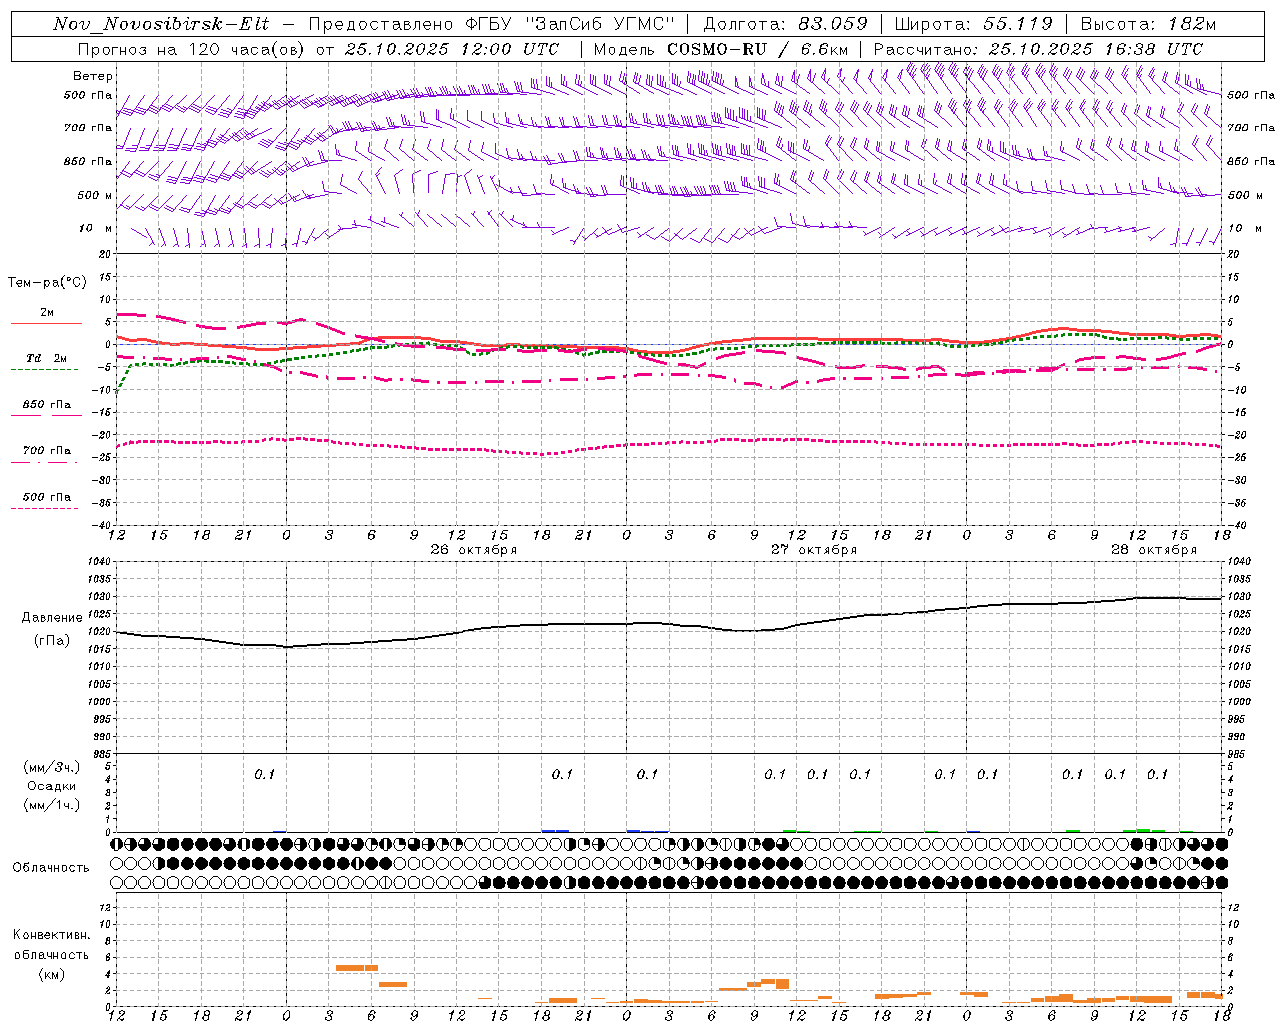Click the (гПа) unit under Давление
1280x1024 pixels.
(x=52, y=641)
